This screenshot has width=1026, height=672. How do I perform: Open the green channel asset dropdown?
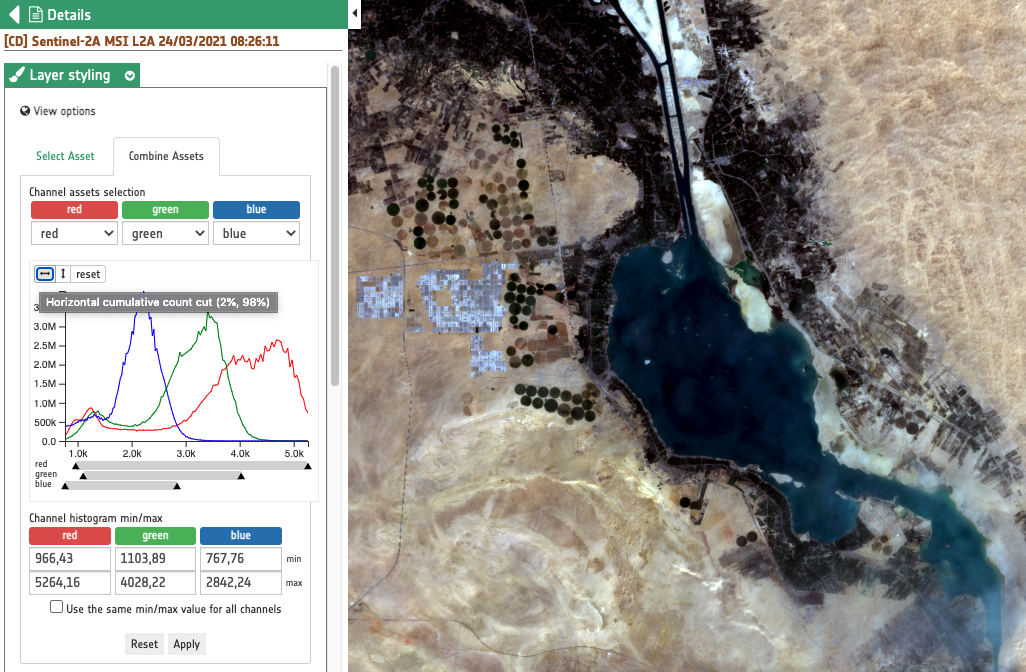point(164,233)
